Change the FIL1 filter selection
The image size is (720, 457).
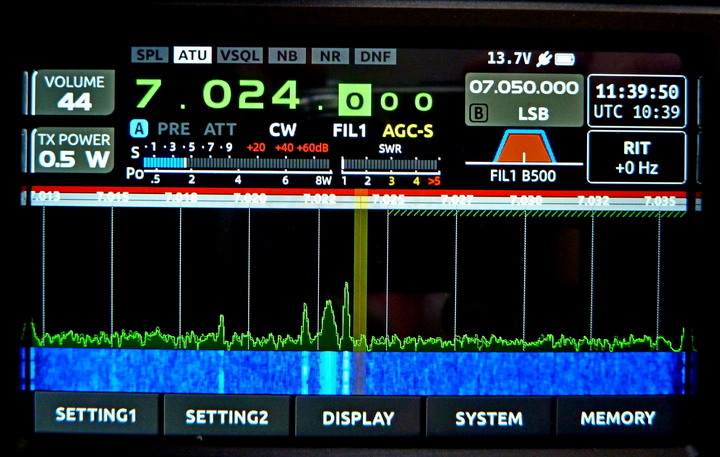click(x=349, y=131)
